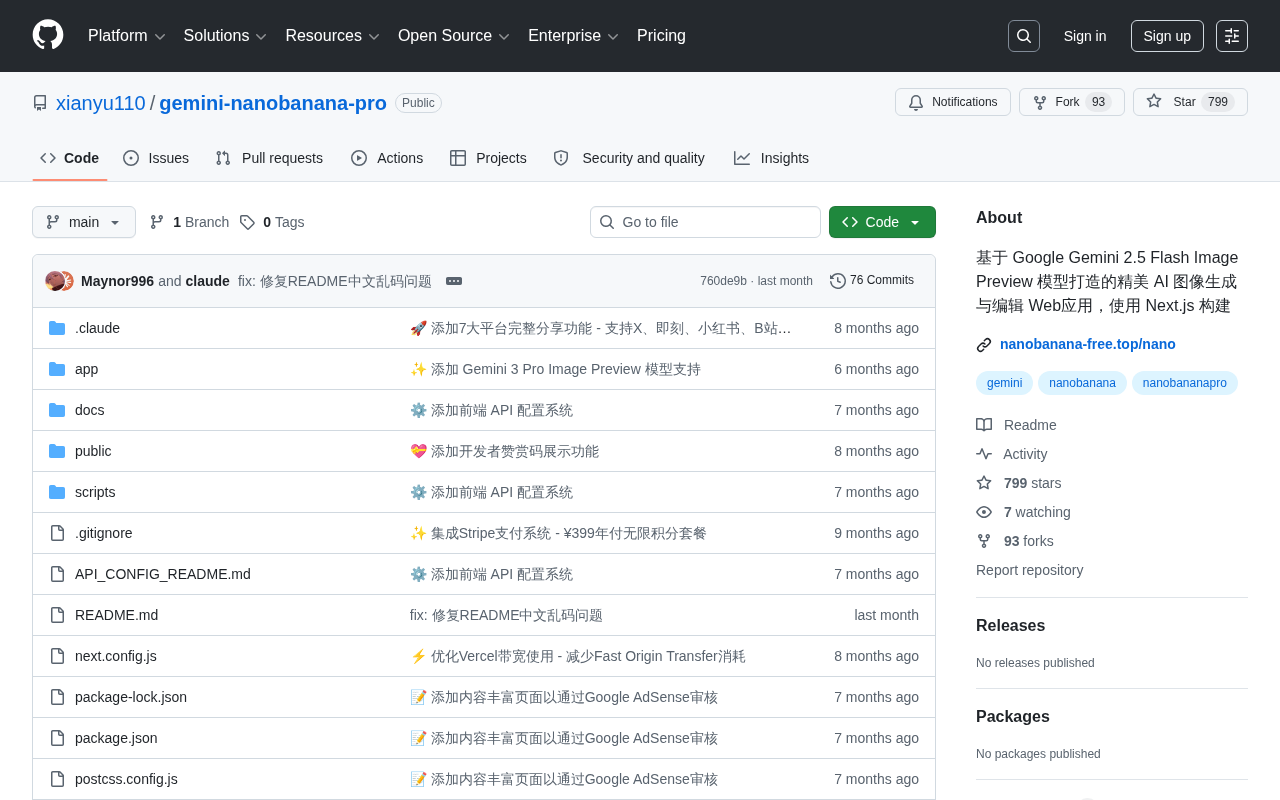
Task: Click the tag icon next to 0 Tags
Action: coord(247,222)
